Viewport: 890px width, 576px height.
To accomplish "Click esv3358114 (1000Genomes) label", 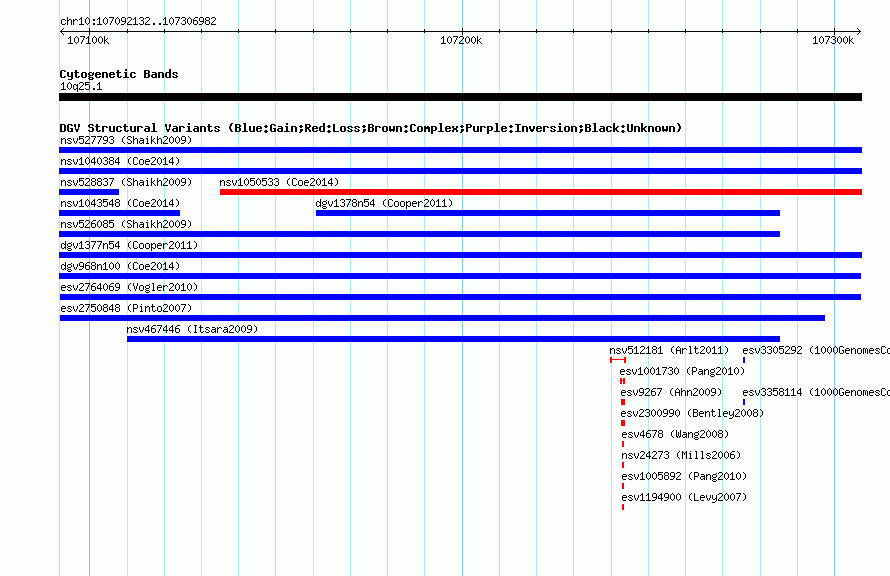I will (816, 392).
